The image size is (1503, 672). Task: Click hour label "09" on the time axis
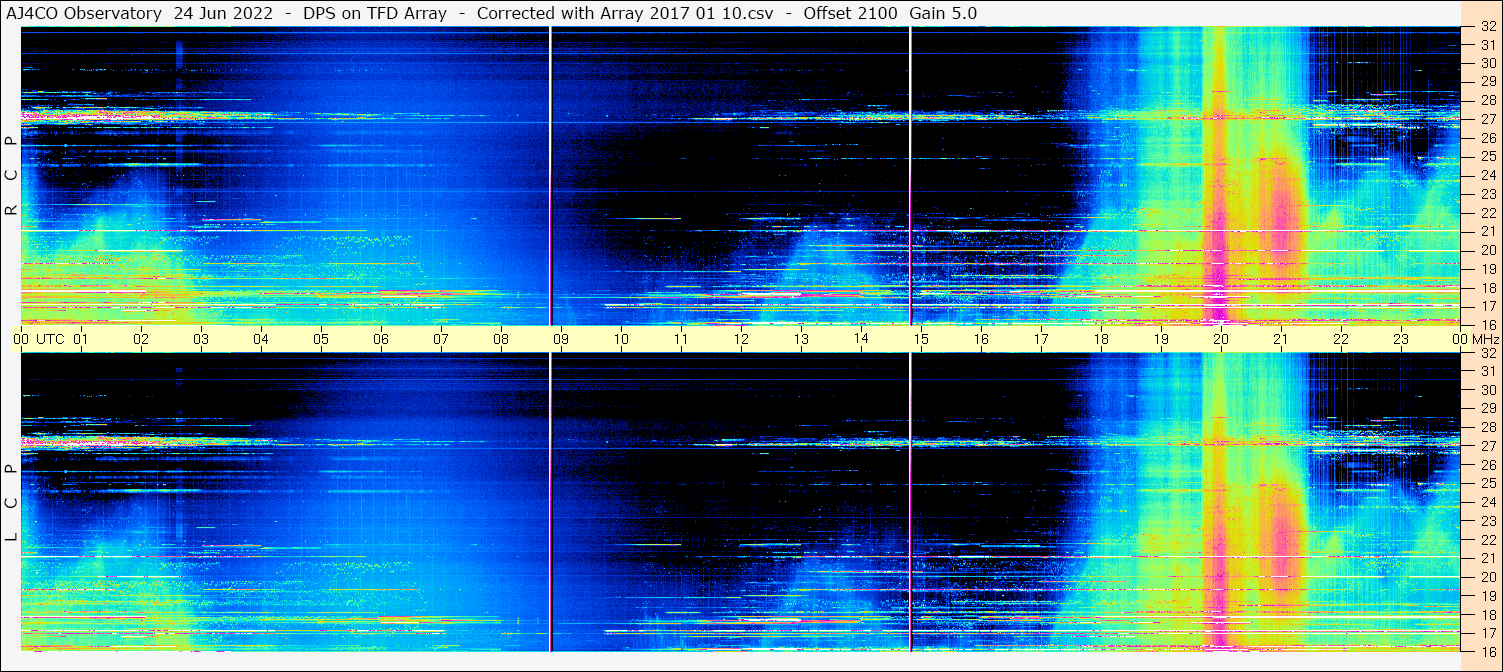click(x=561, y=339)
